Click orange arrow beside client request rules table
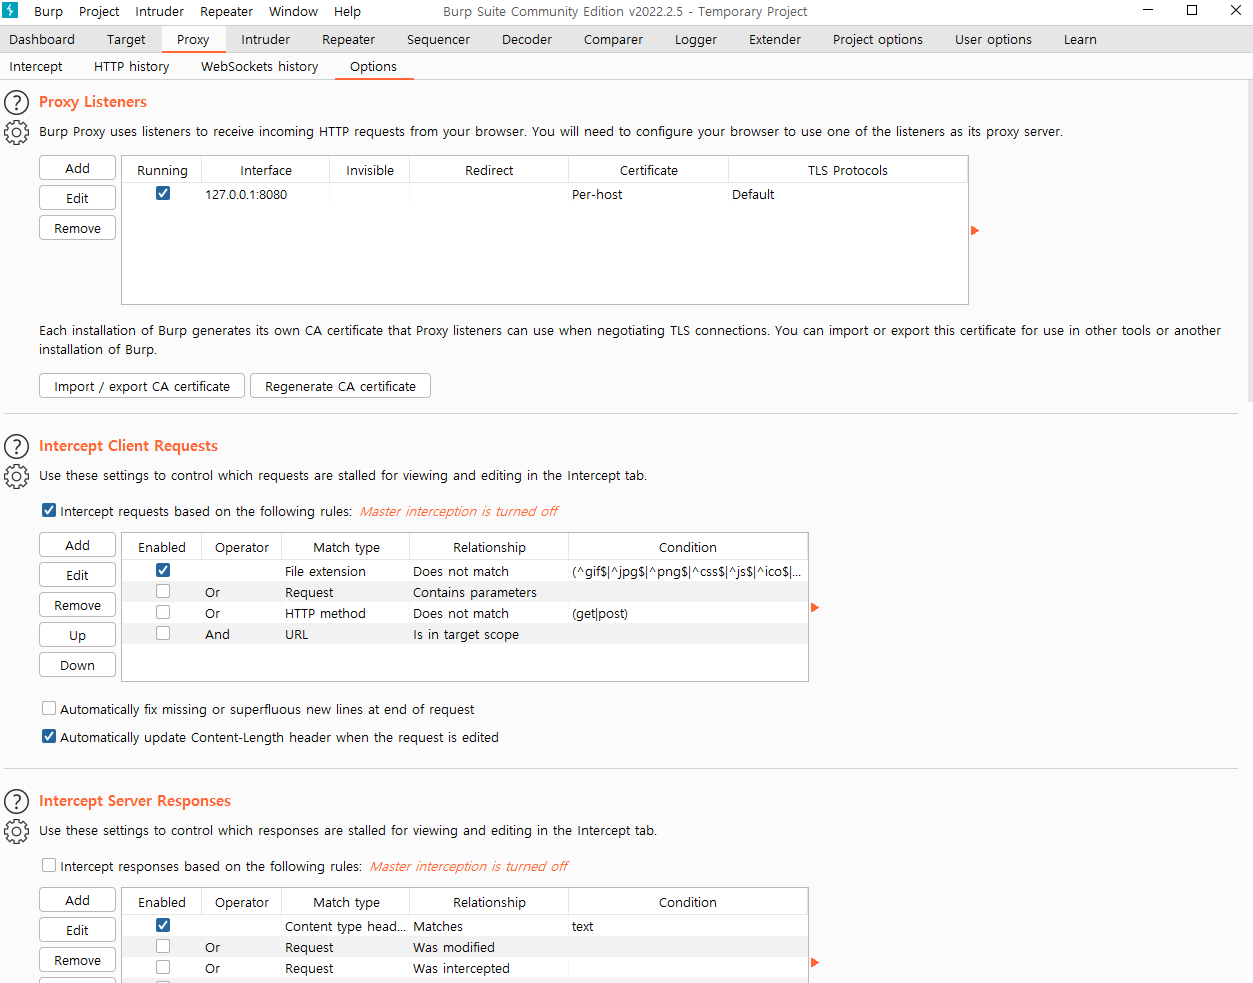1253x983 pixels. (815, 607)
